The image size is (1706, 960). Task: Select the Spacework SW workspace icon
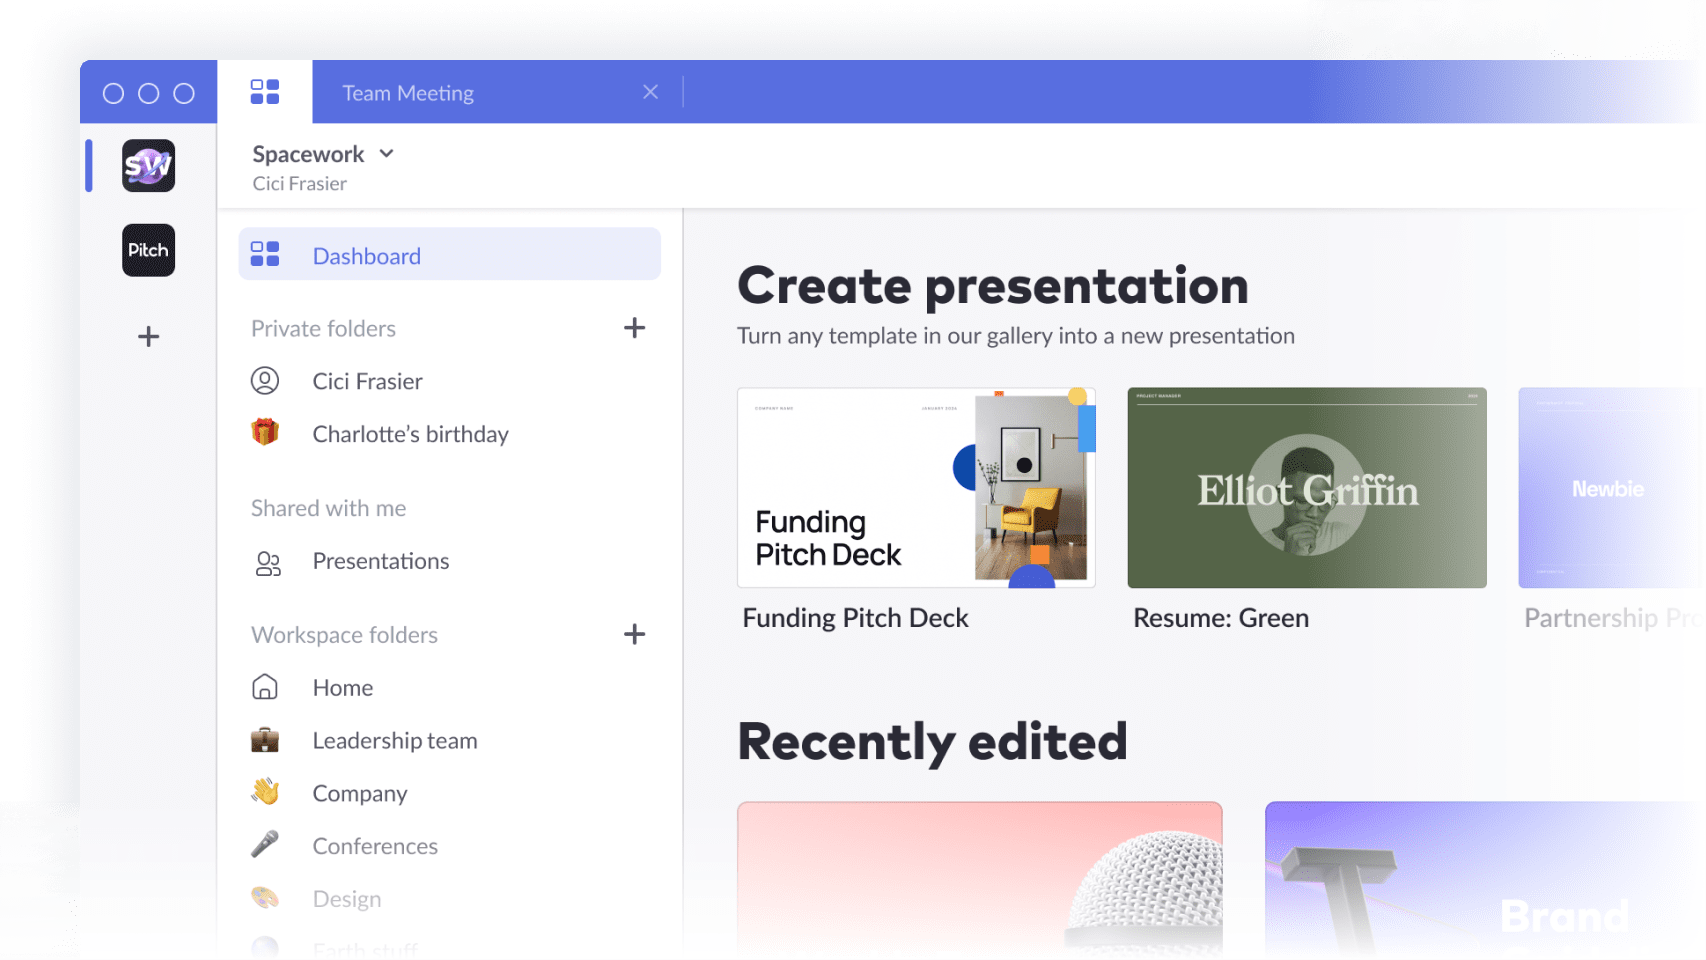click(148, 166)
